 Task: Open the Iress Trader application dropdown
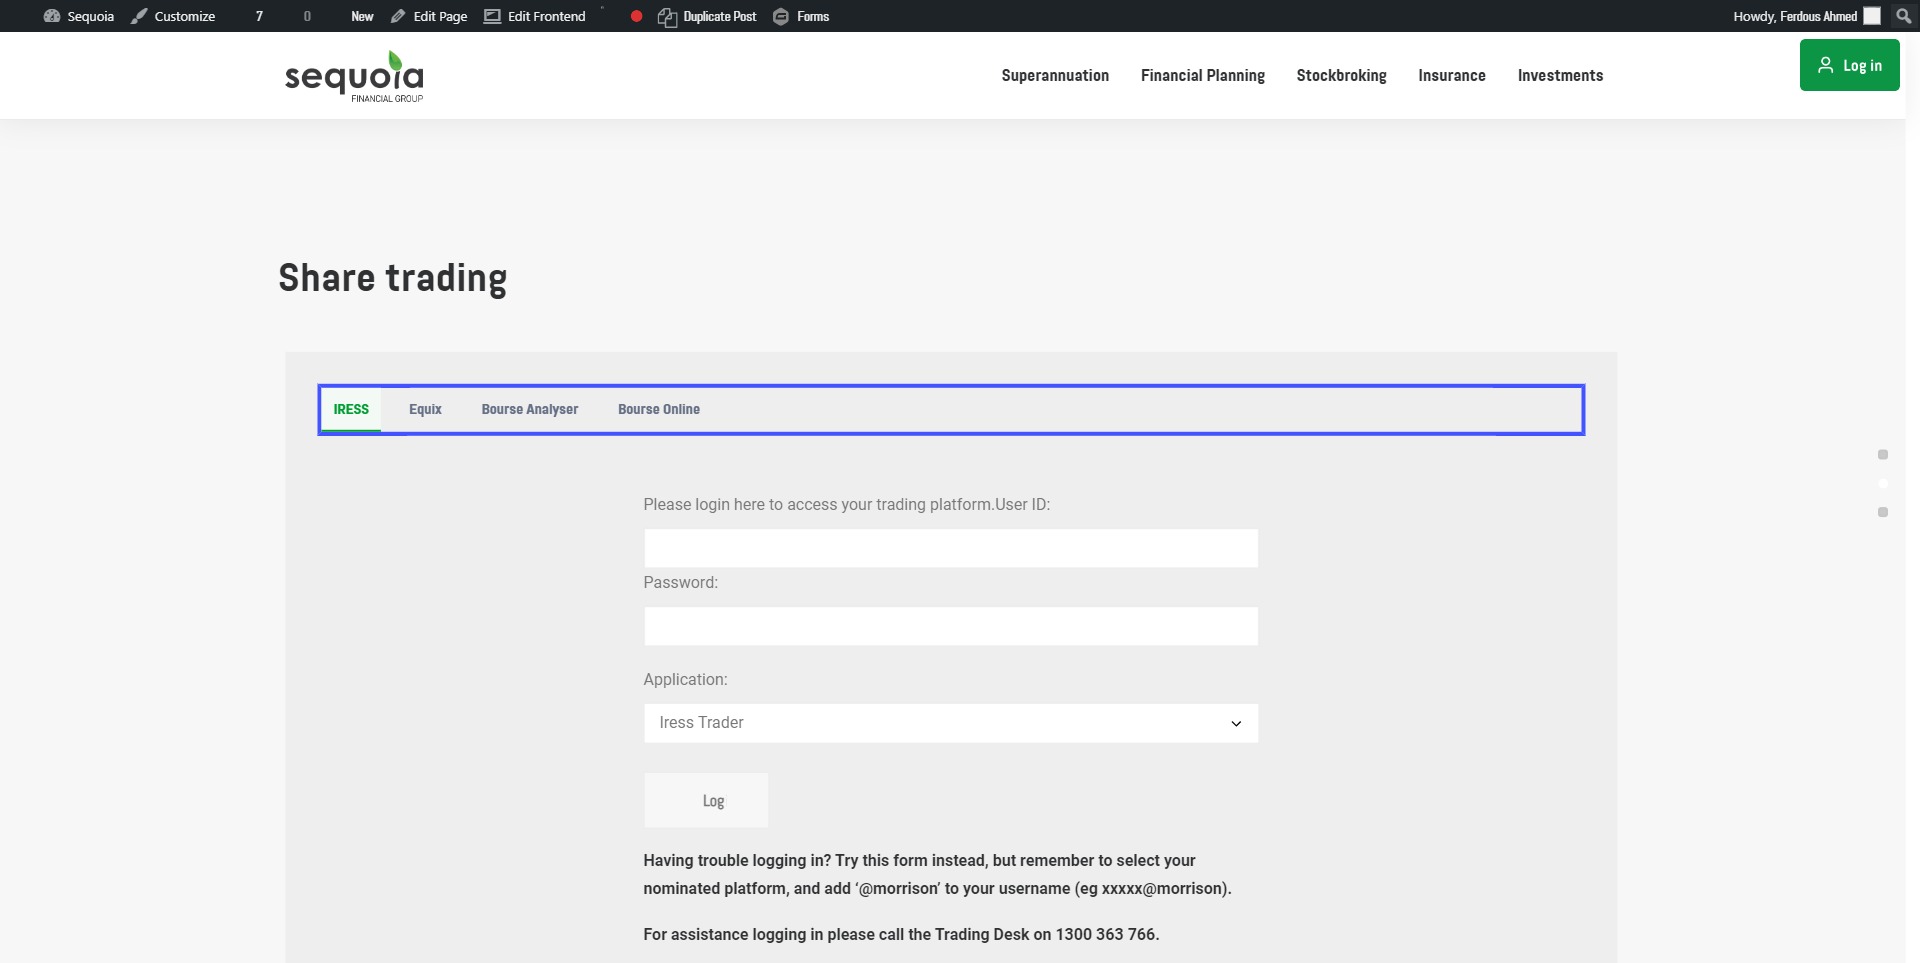tap(950, 723)
